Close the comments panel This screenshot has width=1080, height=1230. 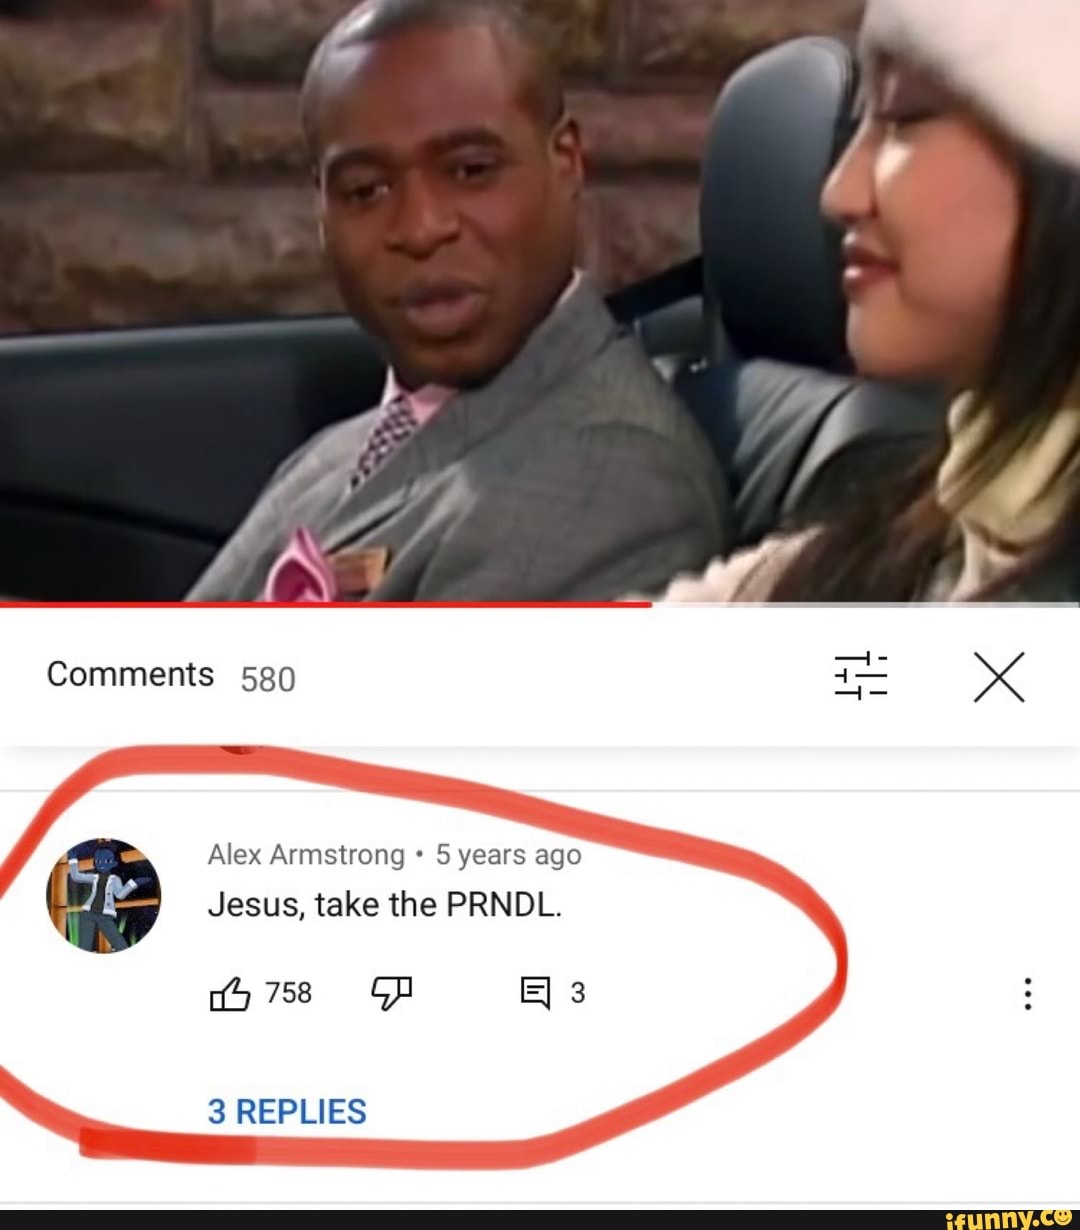(x=999, y=677)
